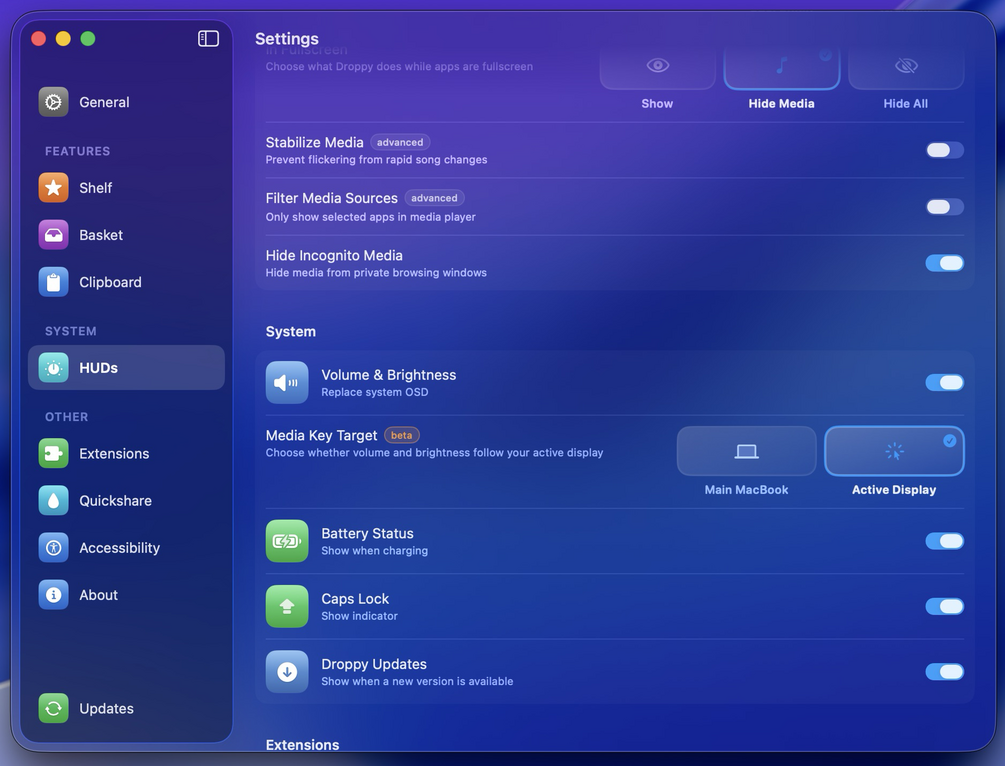Select the Shelf star icon in the sidebar

[53, 187]
